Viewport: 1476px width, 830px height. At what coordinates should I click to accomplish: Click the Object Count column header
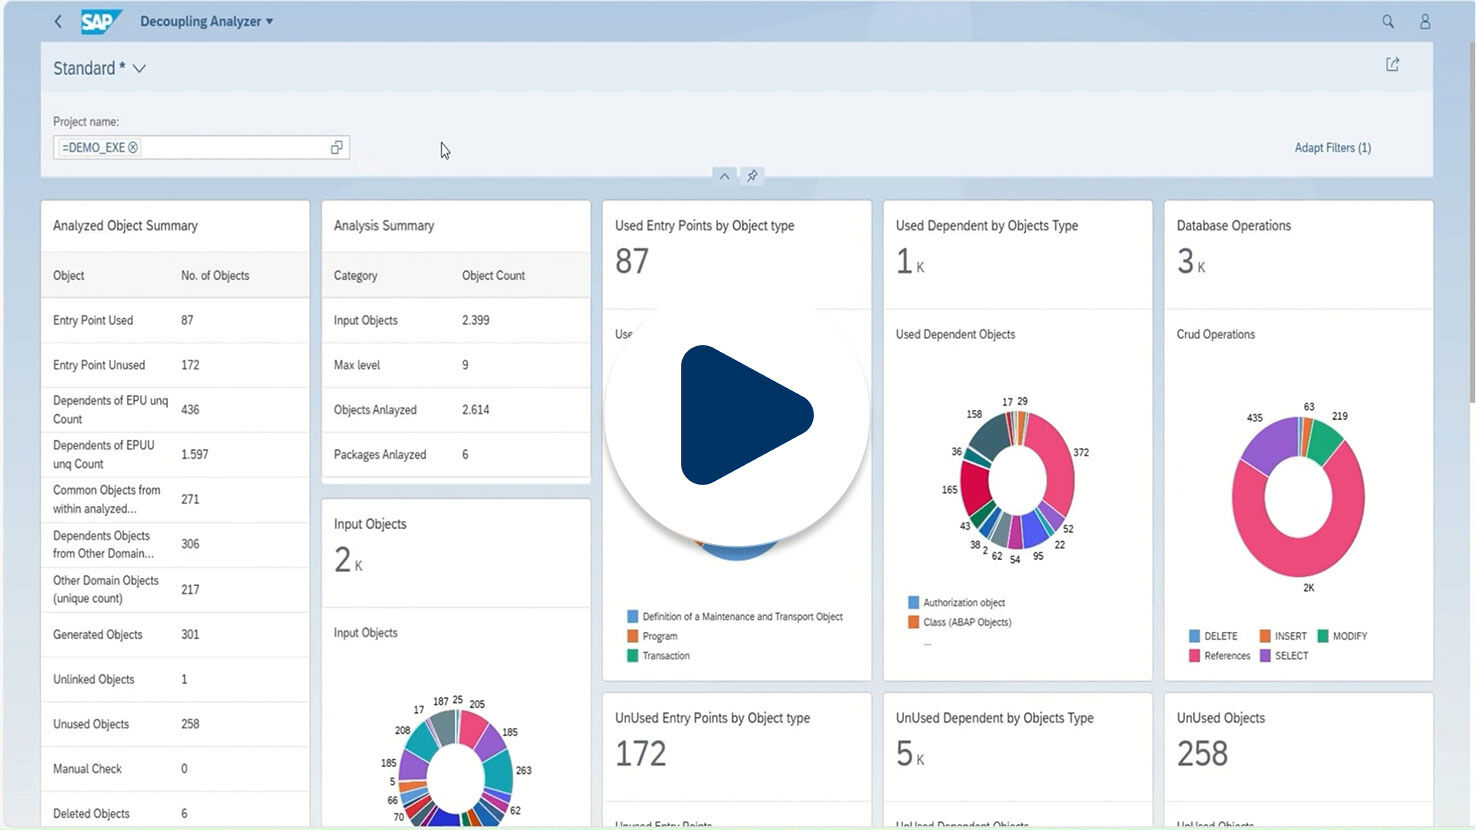pyautogui.click(x=493, y=276)
